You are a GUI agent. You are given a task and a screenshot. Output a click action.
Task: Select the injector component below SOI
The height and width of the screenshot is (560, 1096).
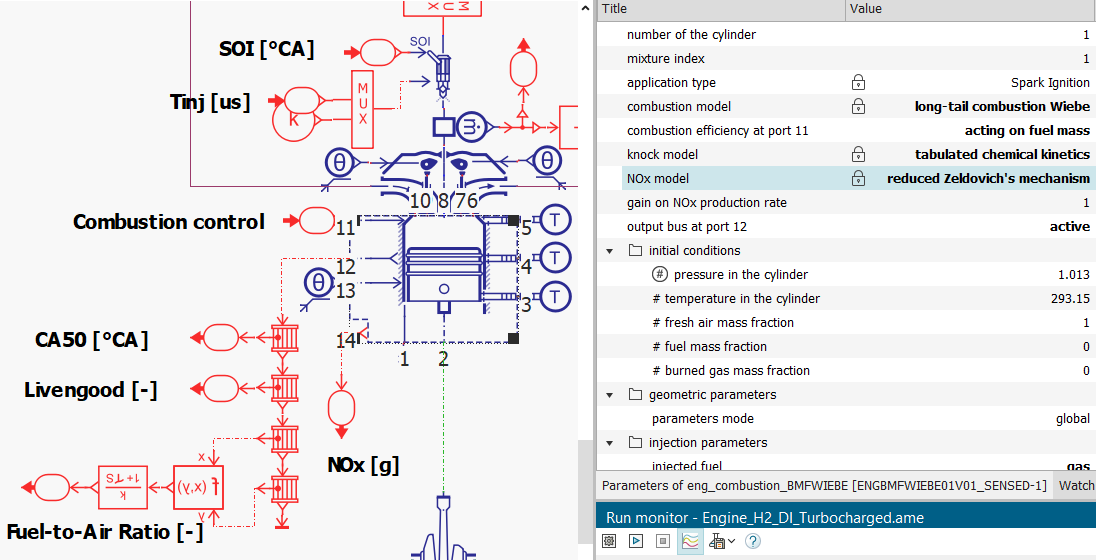click(x=443, y=72)
